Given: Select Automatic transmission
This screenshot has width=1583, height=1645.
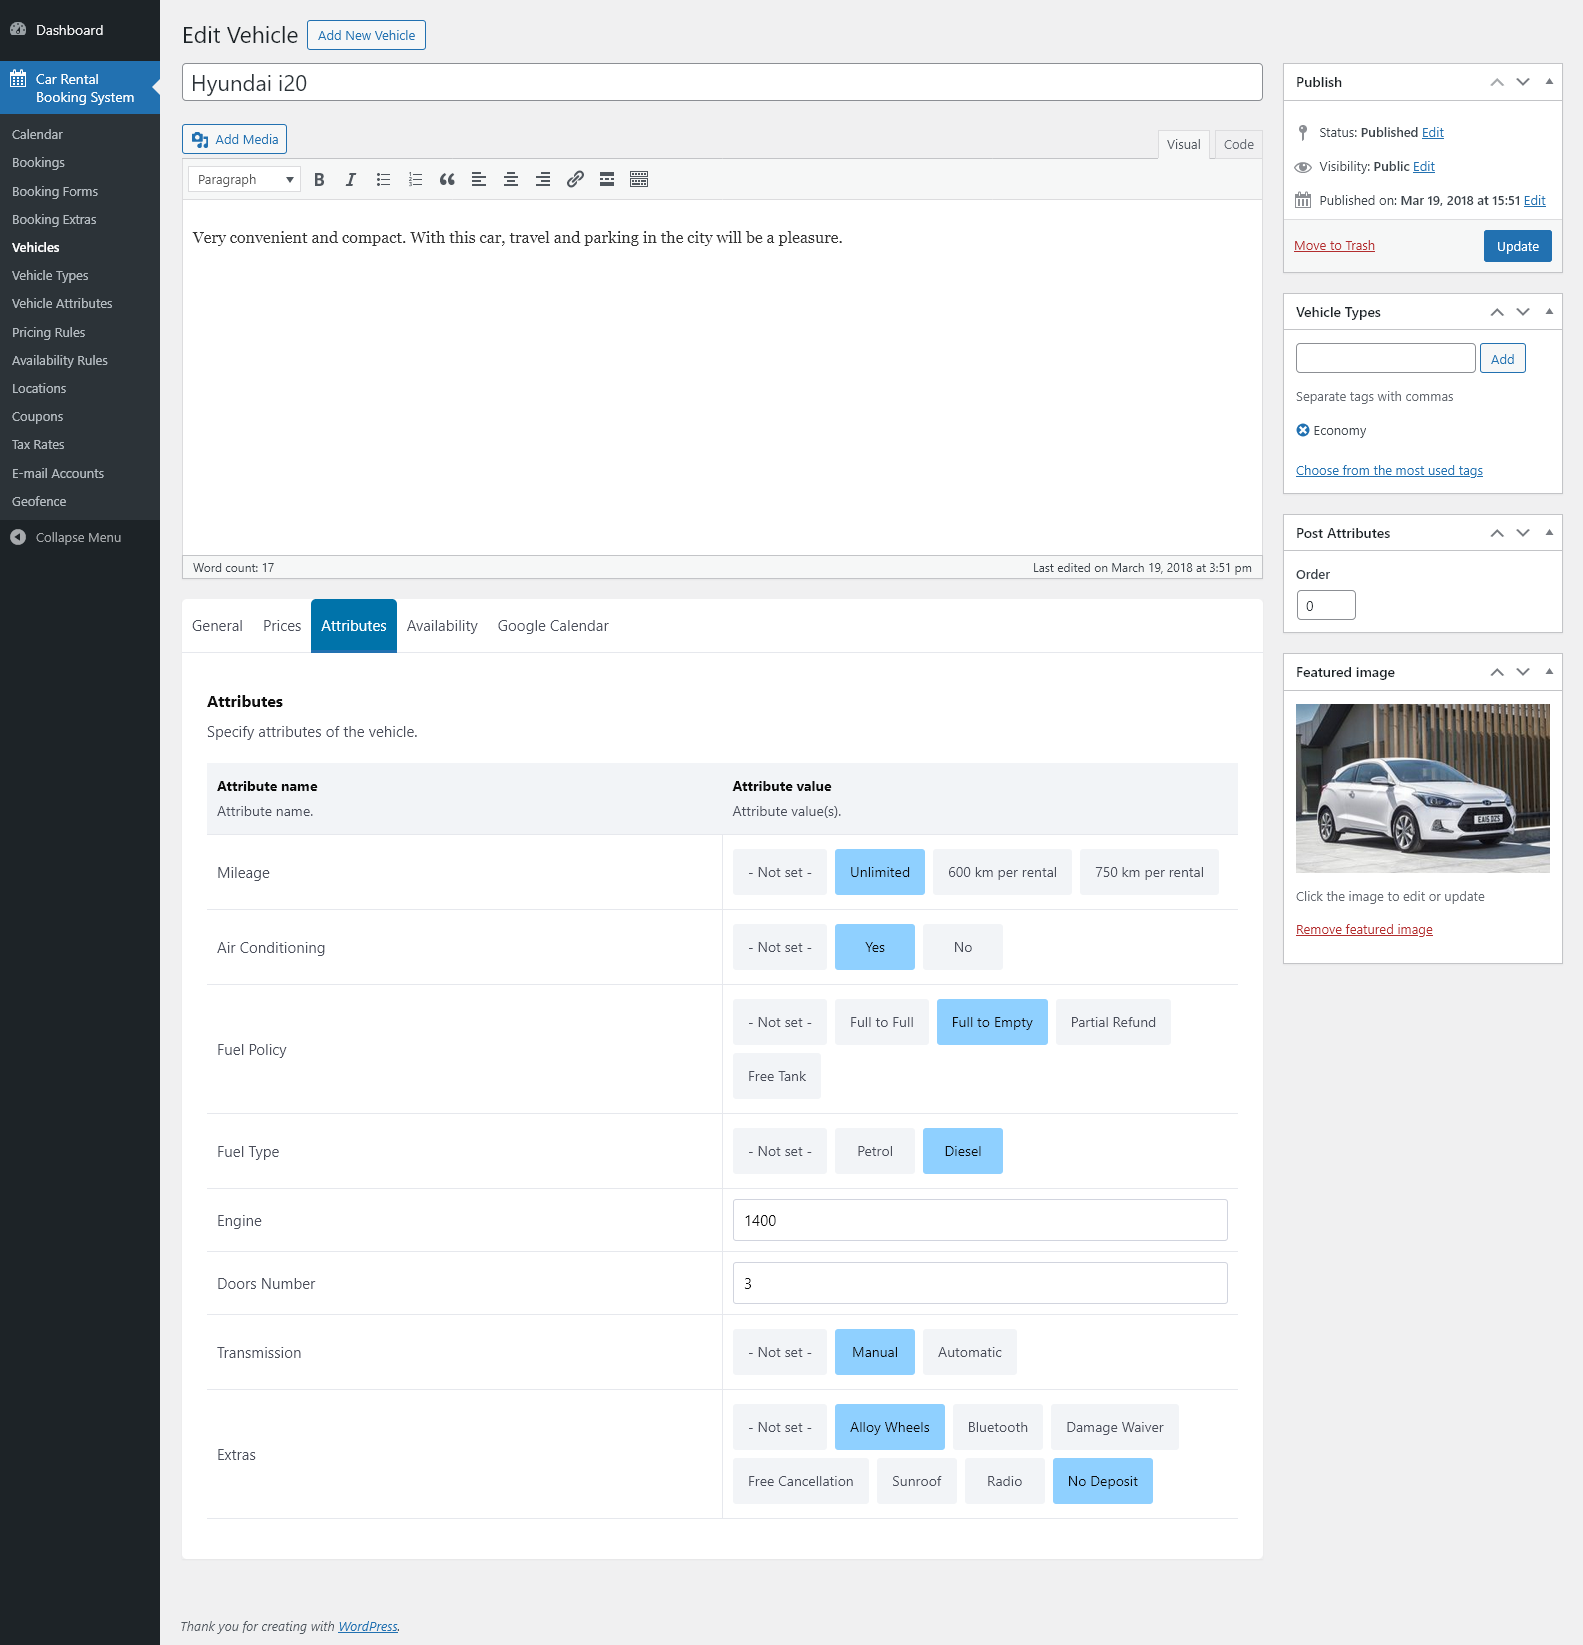Looking at the screenshot, I should 970,1352.
